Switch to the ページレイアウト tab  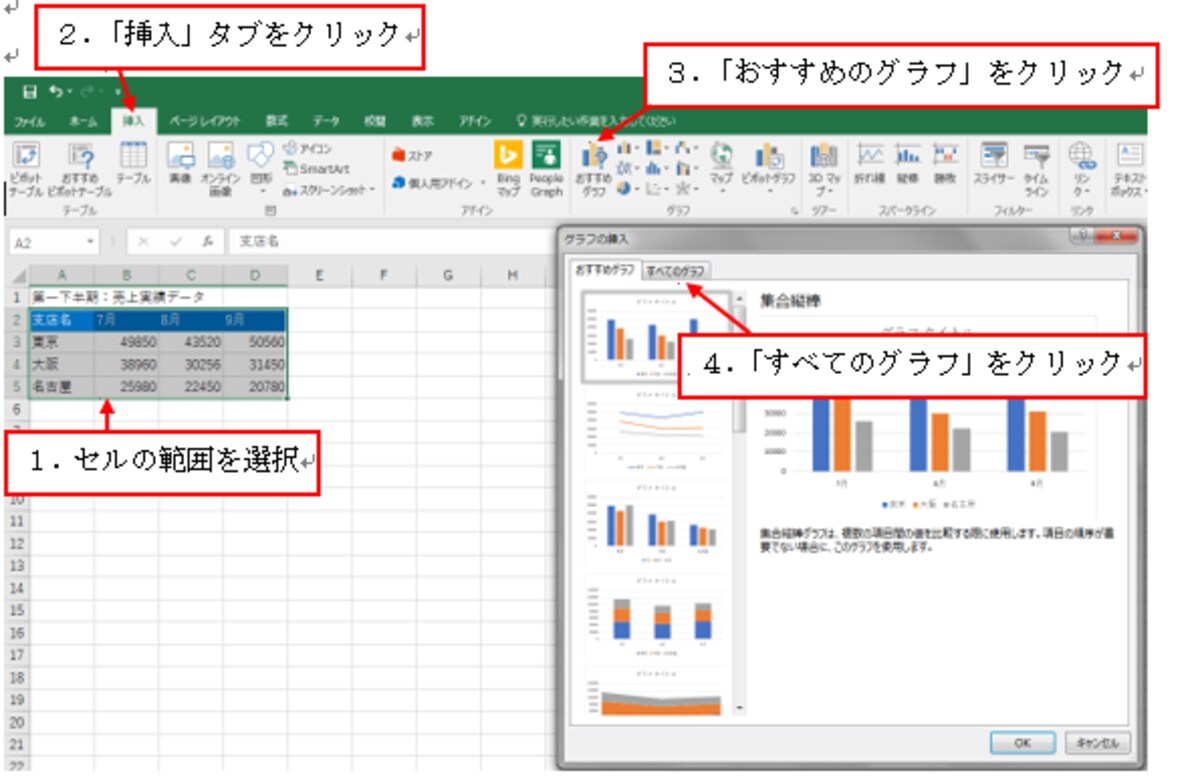click(x=205, y=121)
